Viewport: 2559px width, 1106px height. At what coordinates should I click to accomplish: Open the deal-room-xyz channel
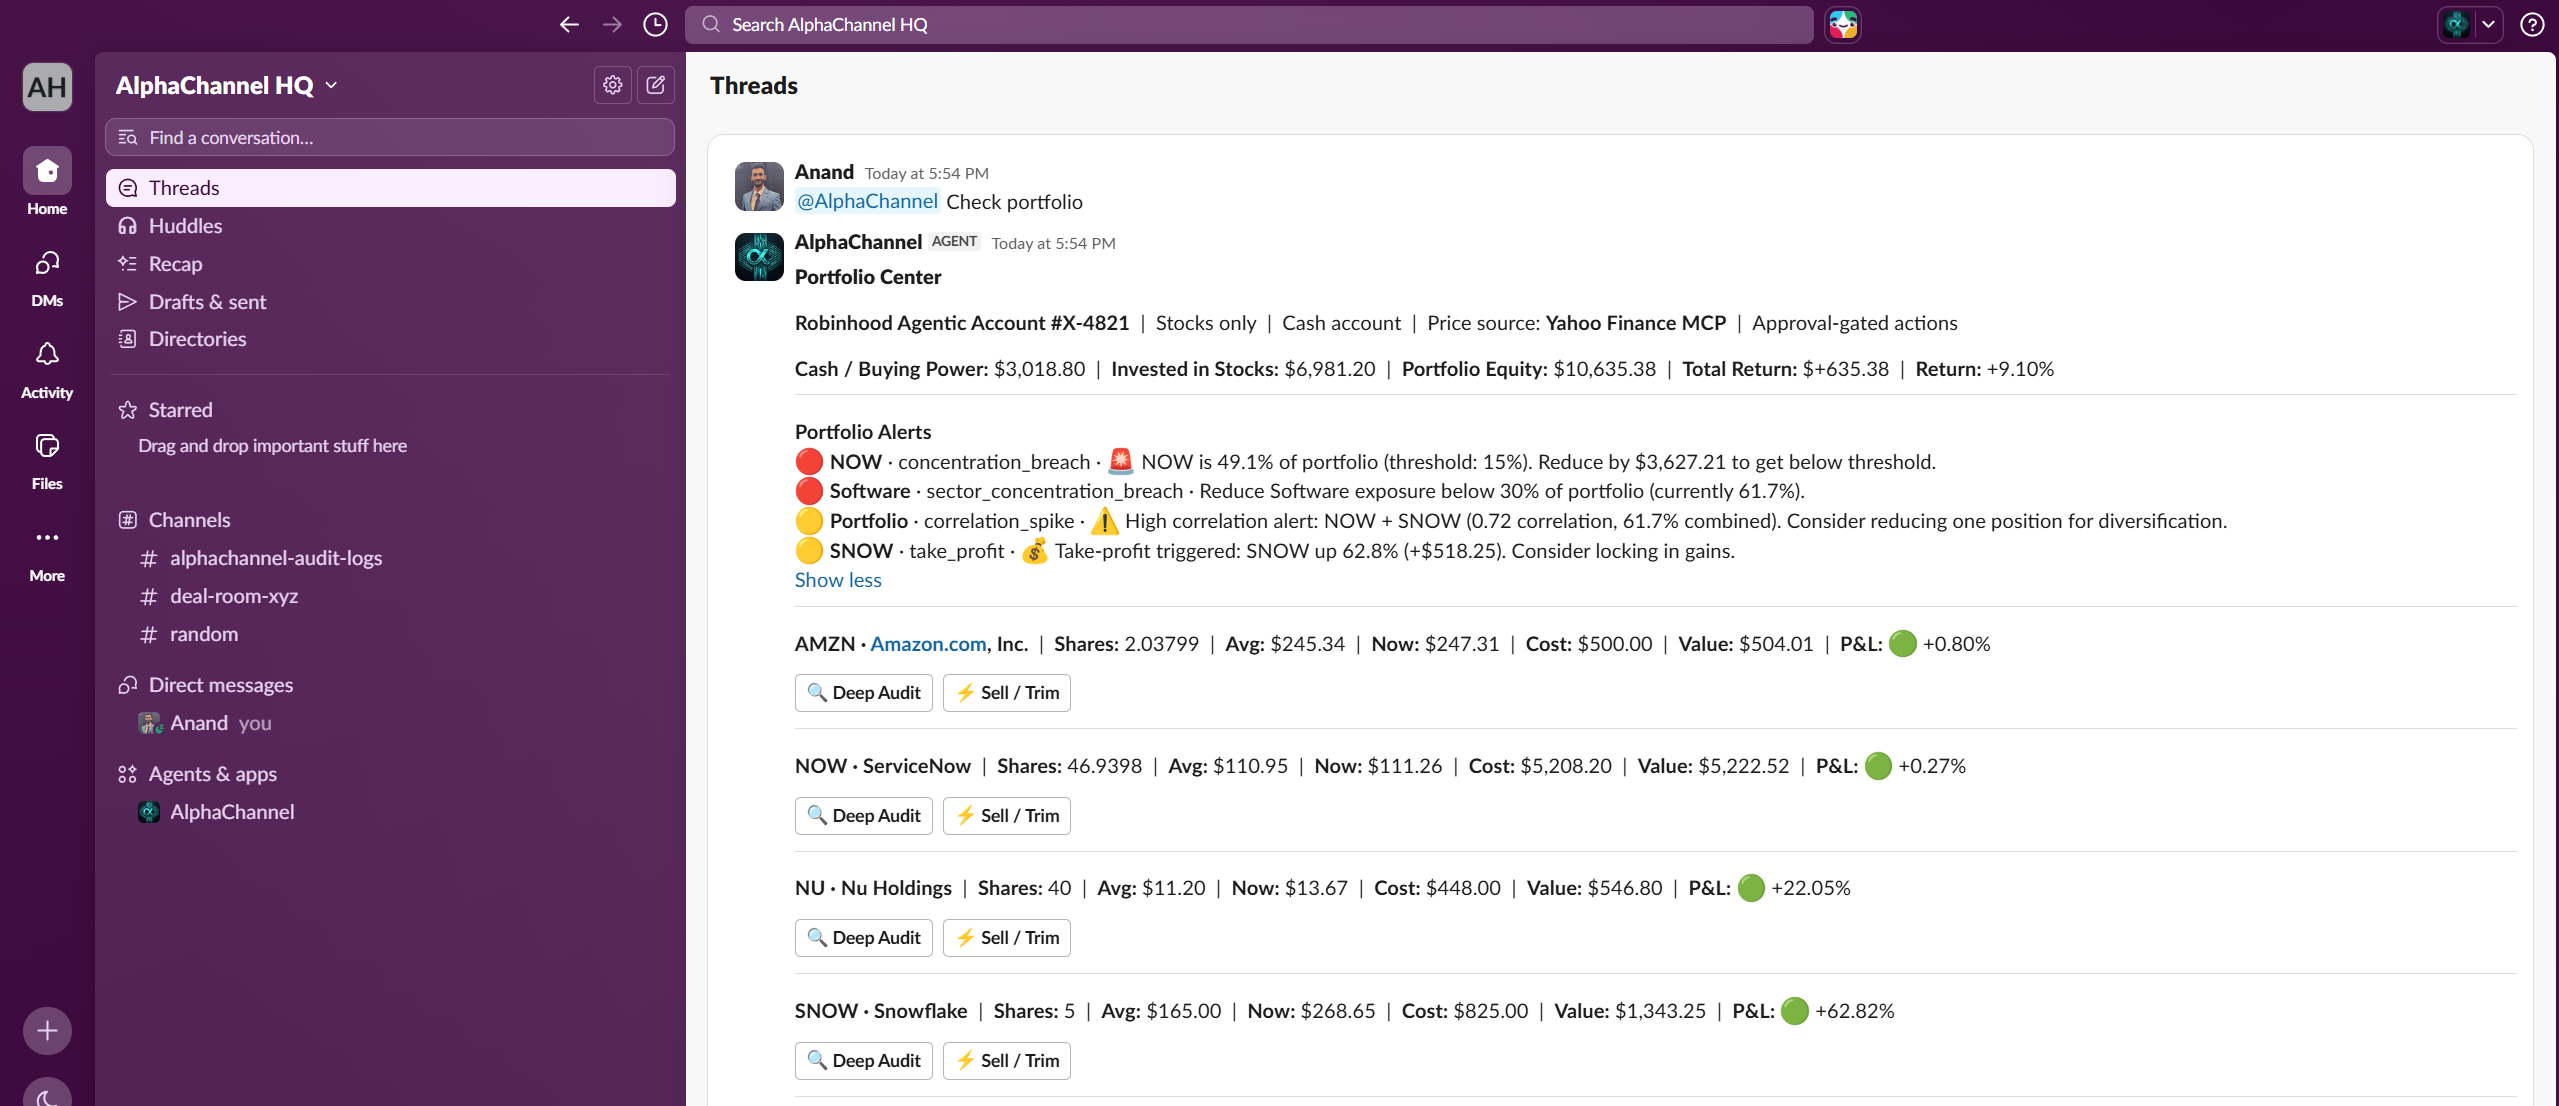[x=390, y=596]
